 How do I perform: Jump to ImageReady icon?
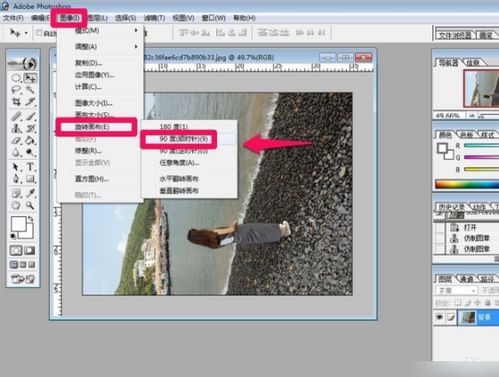click(x=23, y=278)
